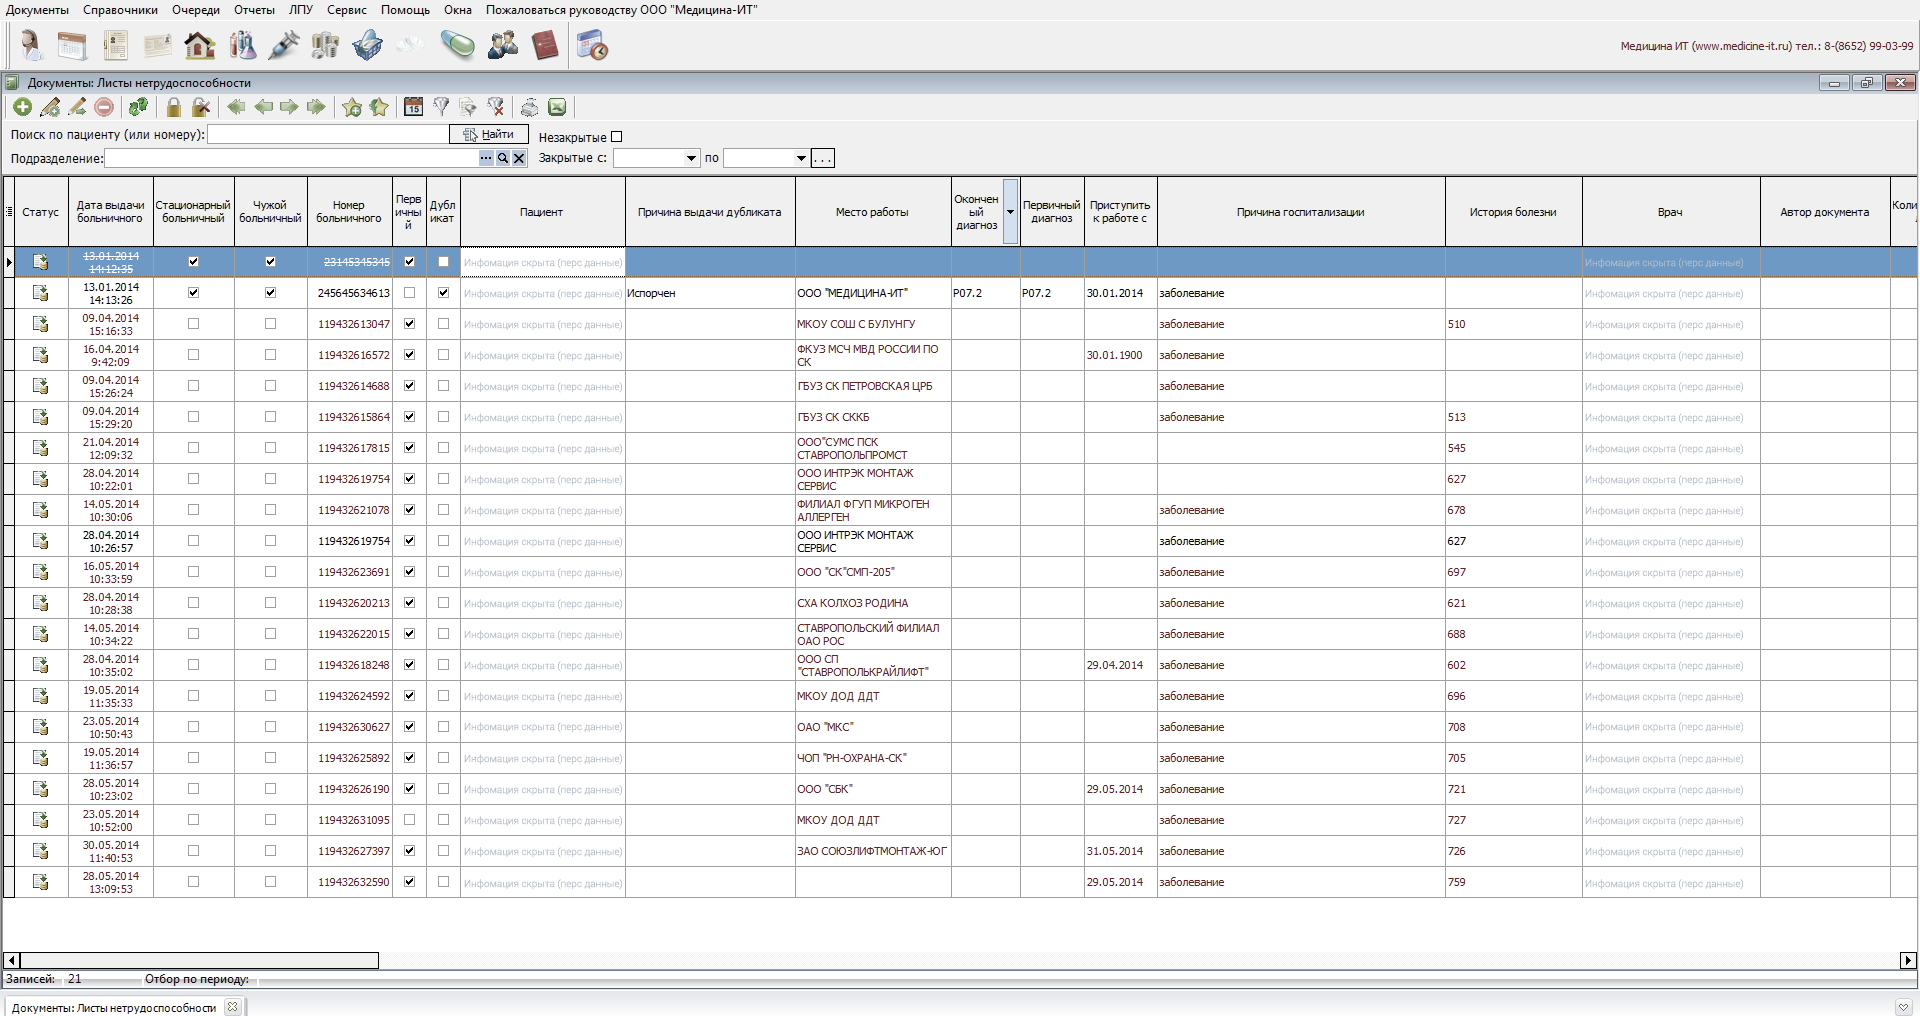Open the Справочники menu
The image size is (1920, 1016).
tap(120, 10)
